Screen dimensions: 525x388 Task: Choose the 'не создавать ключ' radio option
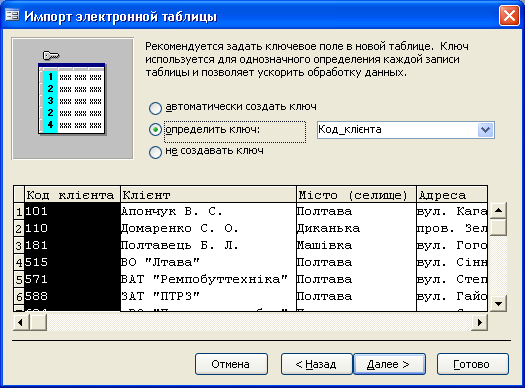(155, 152)
